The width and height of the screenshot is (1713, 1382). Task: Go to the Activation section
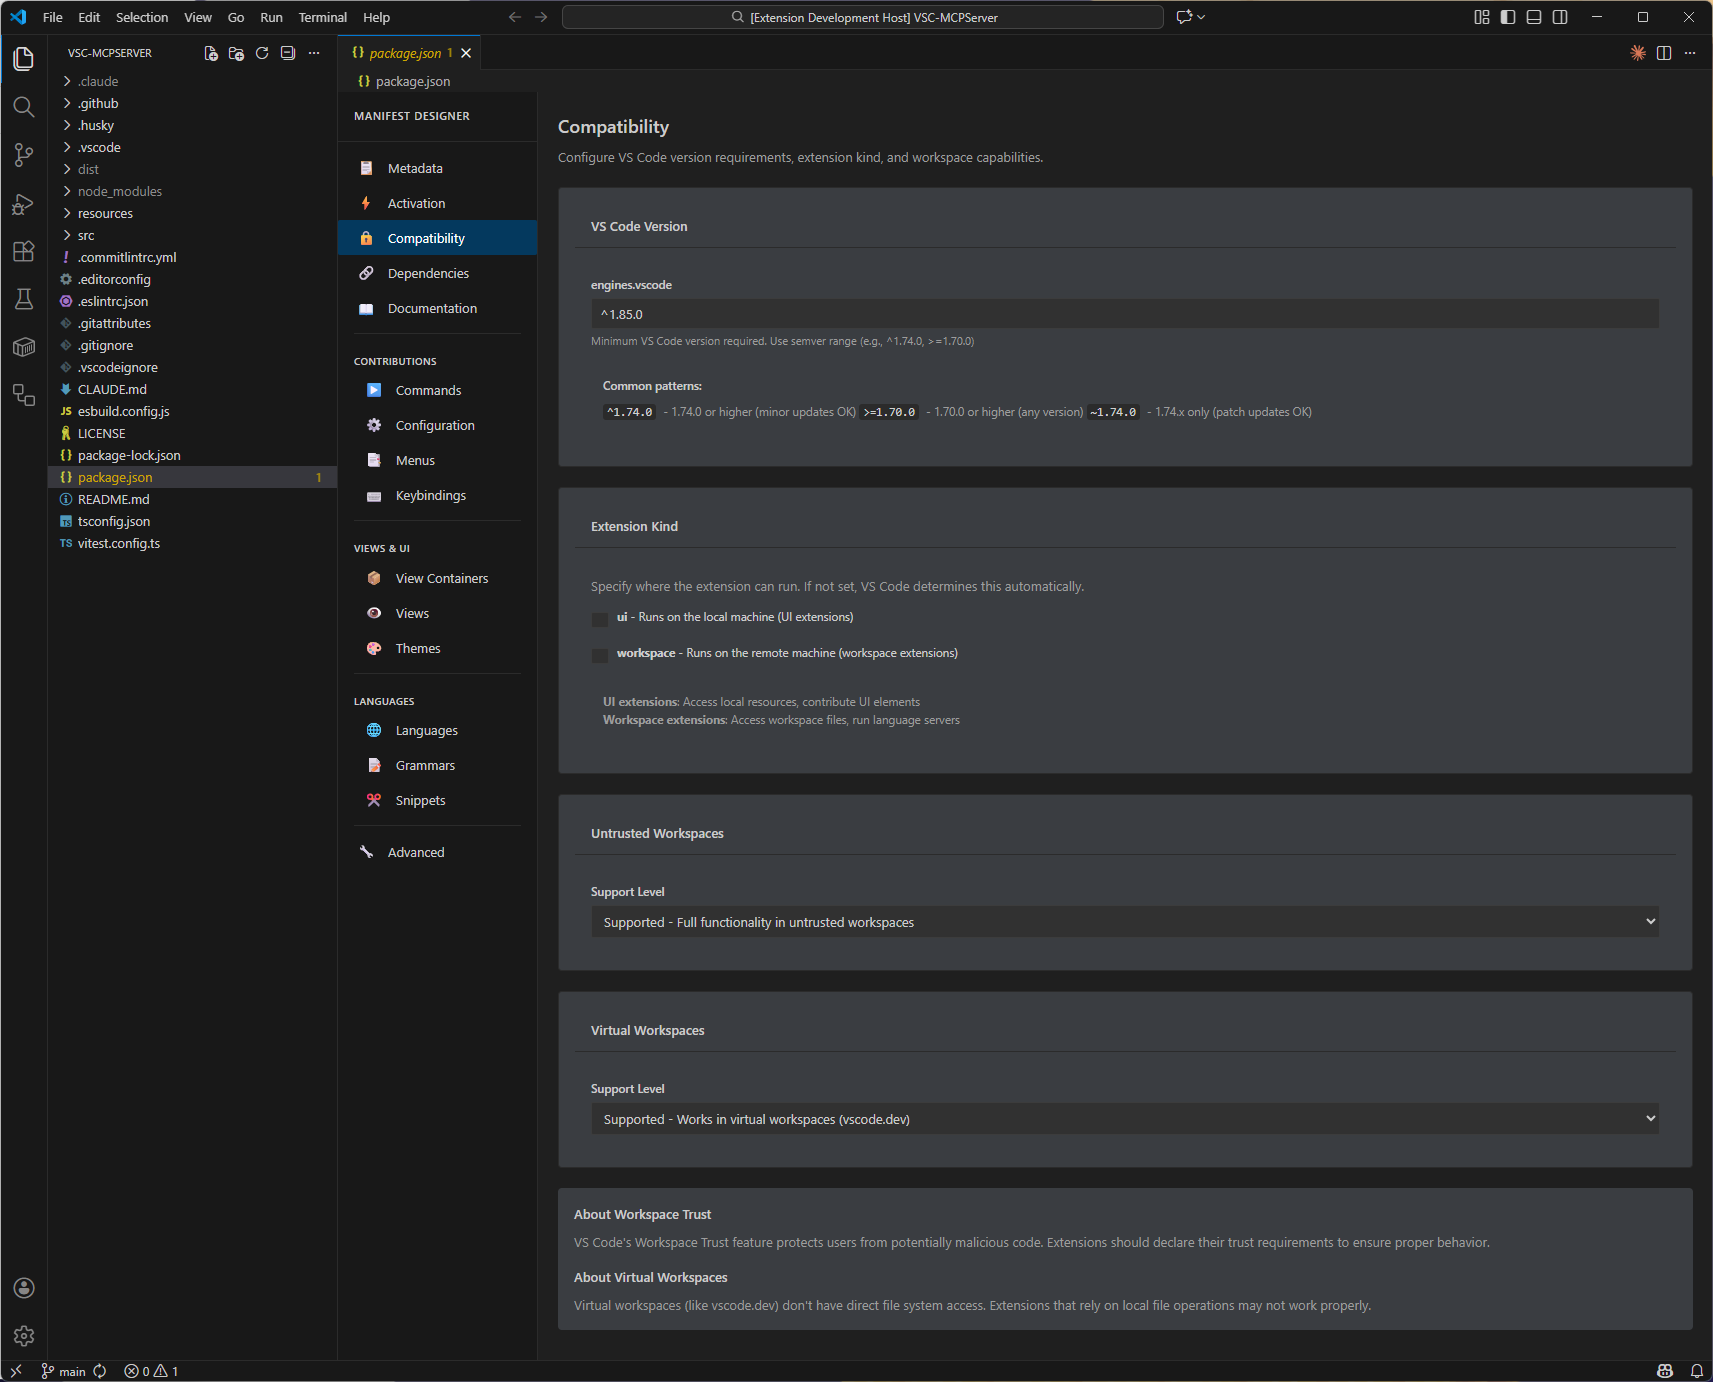437,203
